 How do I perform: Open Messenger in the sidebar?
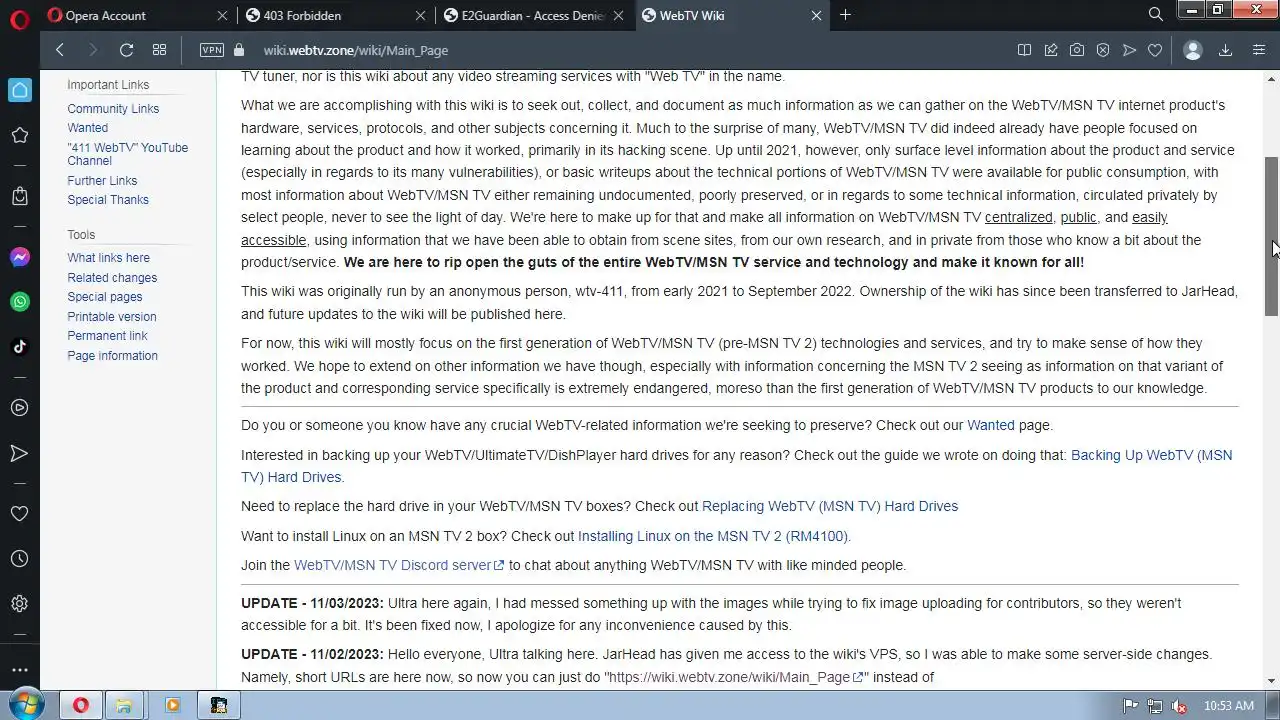[x=19, y=257]
